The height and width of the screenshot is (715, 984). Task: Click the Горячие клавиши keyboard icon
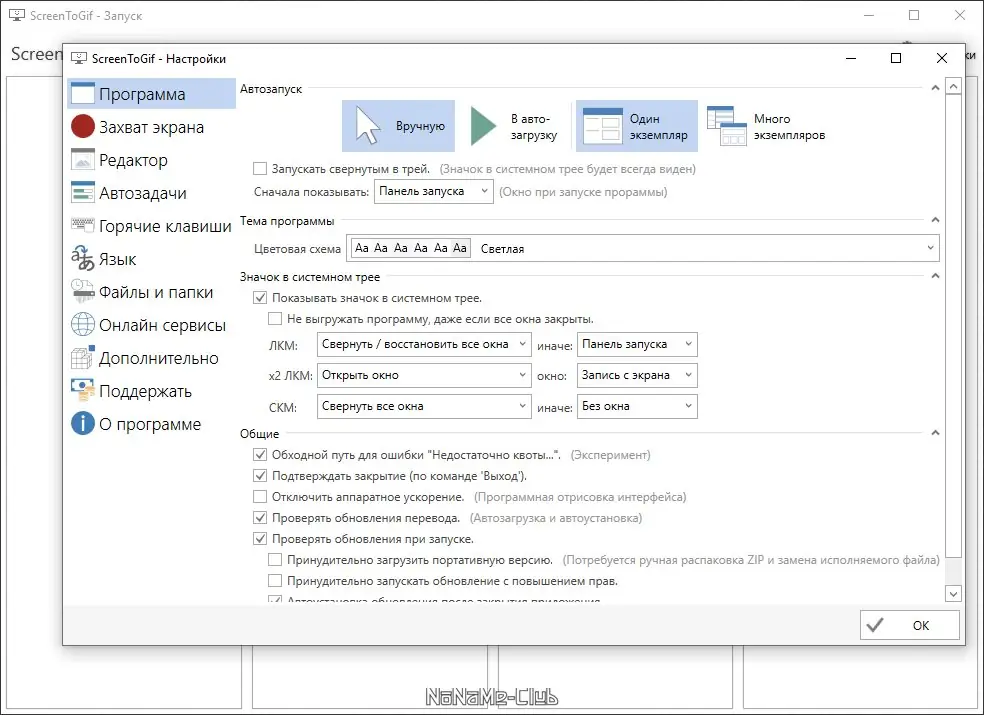pos(82,224)
